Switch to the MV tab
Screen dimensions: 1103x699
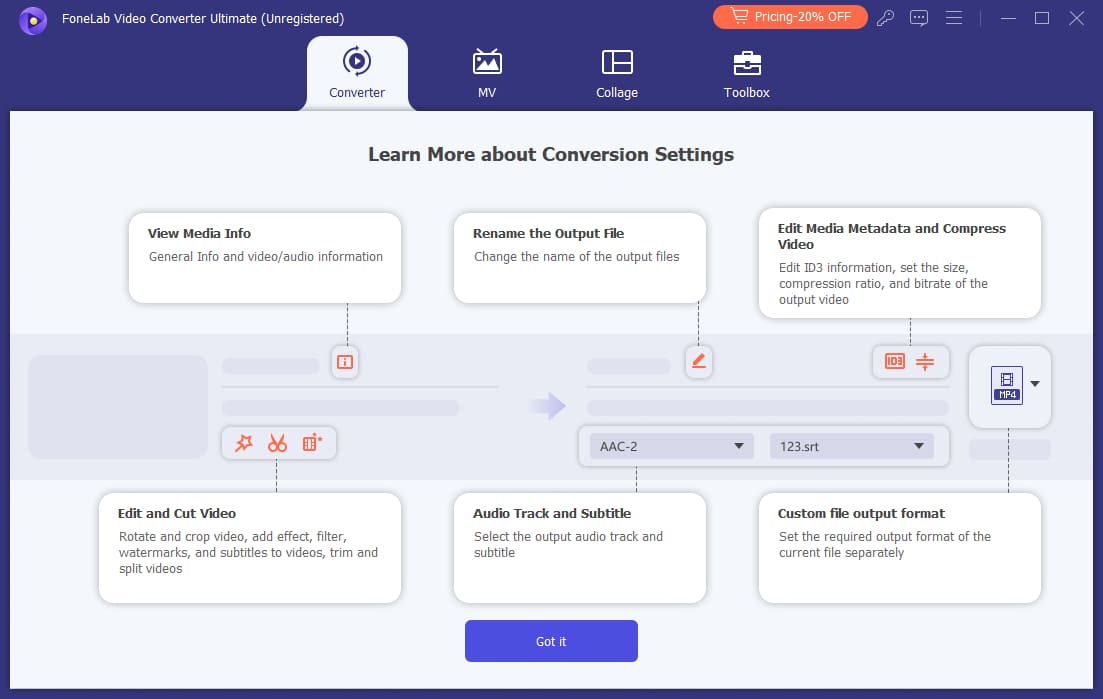click(x=487, y=73)
